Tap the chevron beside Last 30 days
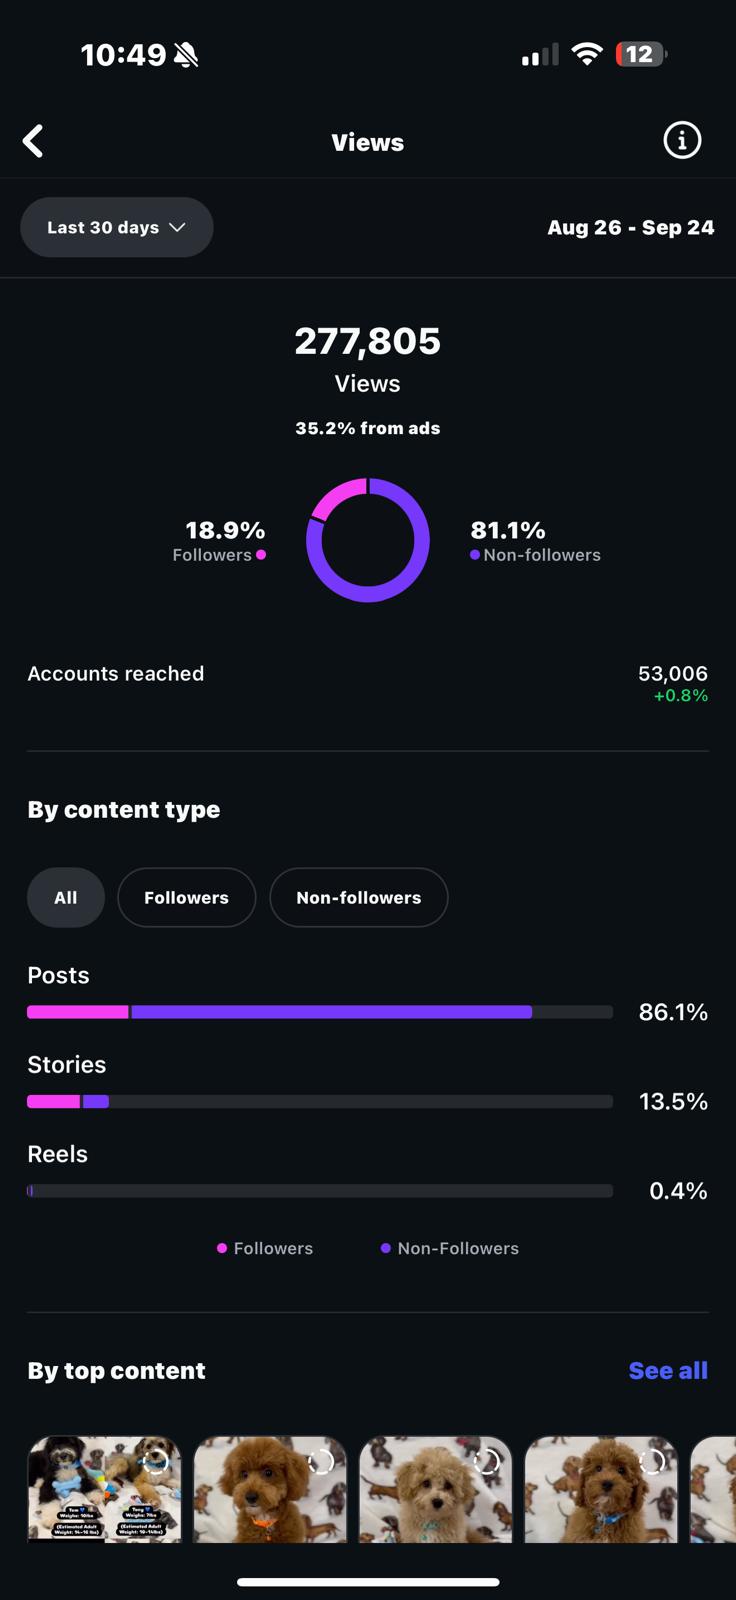 pos(178,227)
